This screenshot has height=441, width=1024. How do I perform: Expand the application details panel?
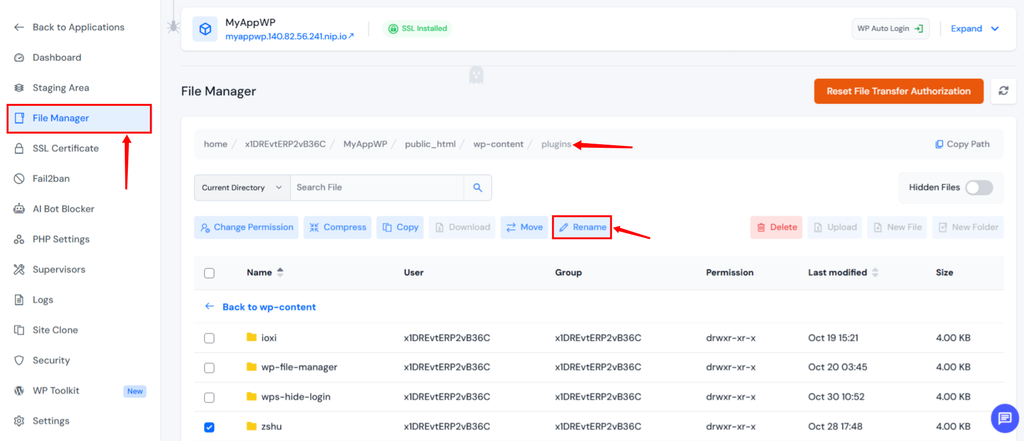[975, 29]
